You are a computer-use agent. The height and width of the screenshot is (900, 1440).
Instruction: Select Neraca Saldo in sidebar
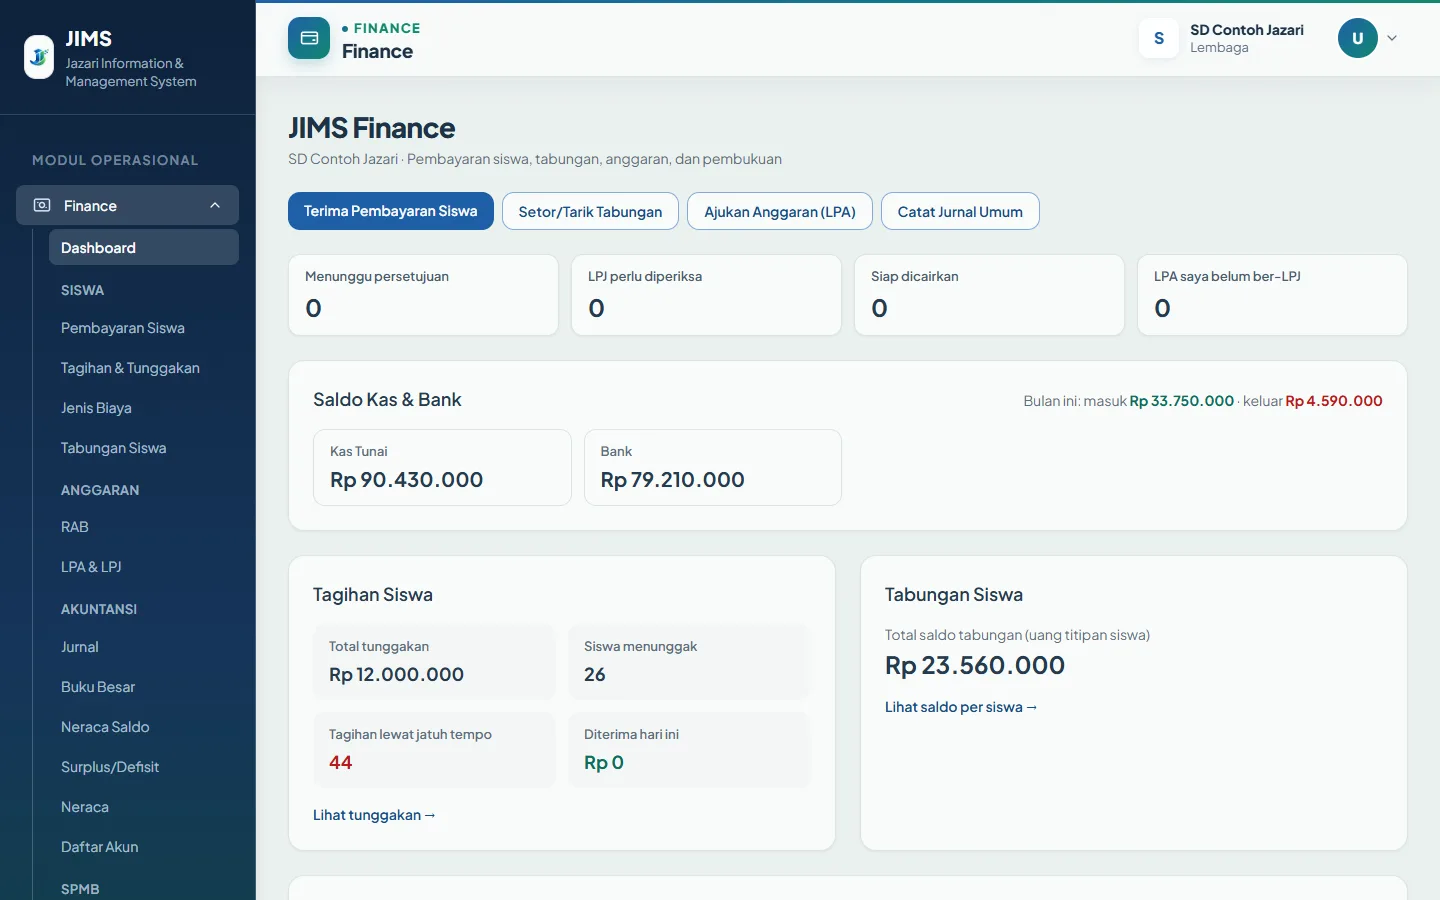click(x=144, y=727)
